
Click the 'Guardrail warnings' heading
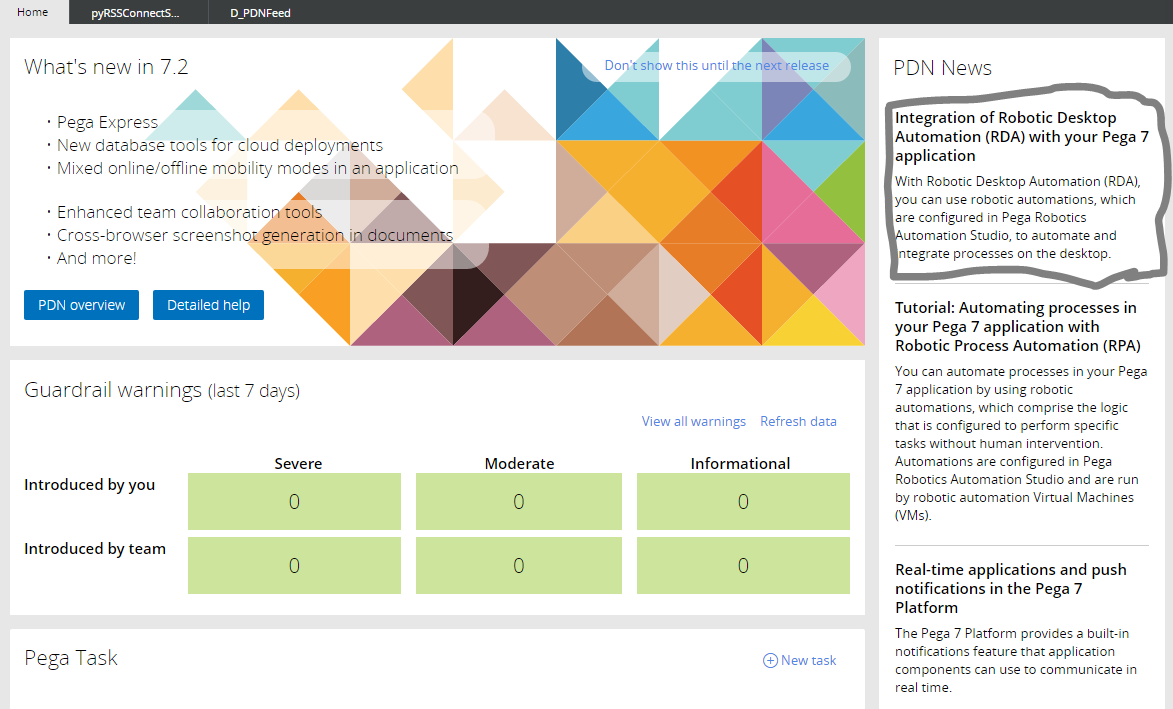tap(162, 390)
